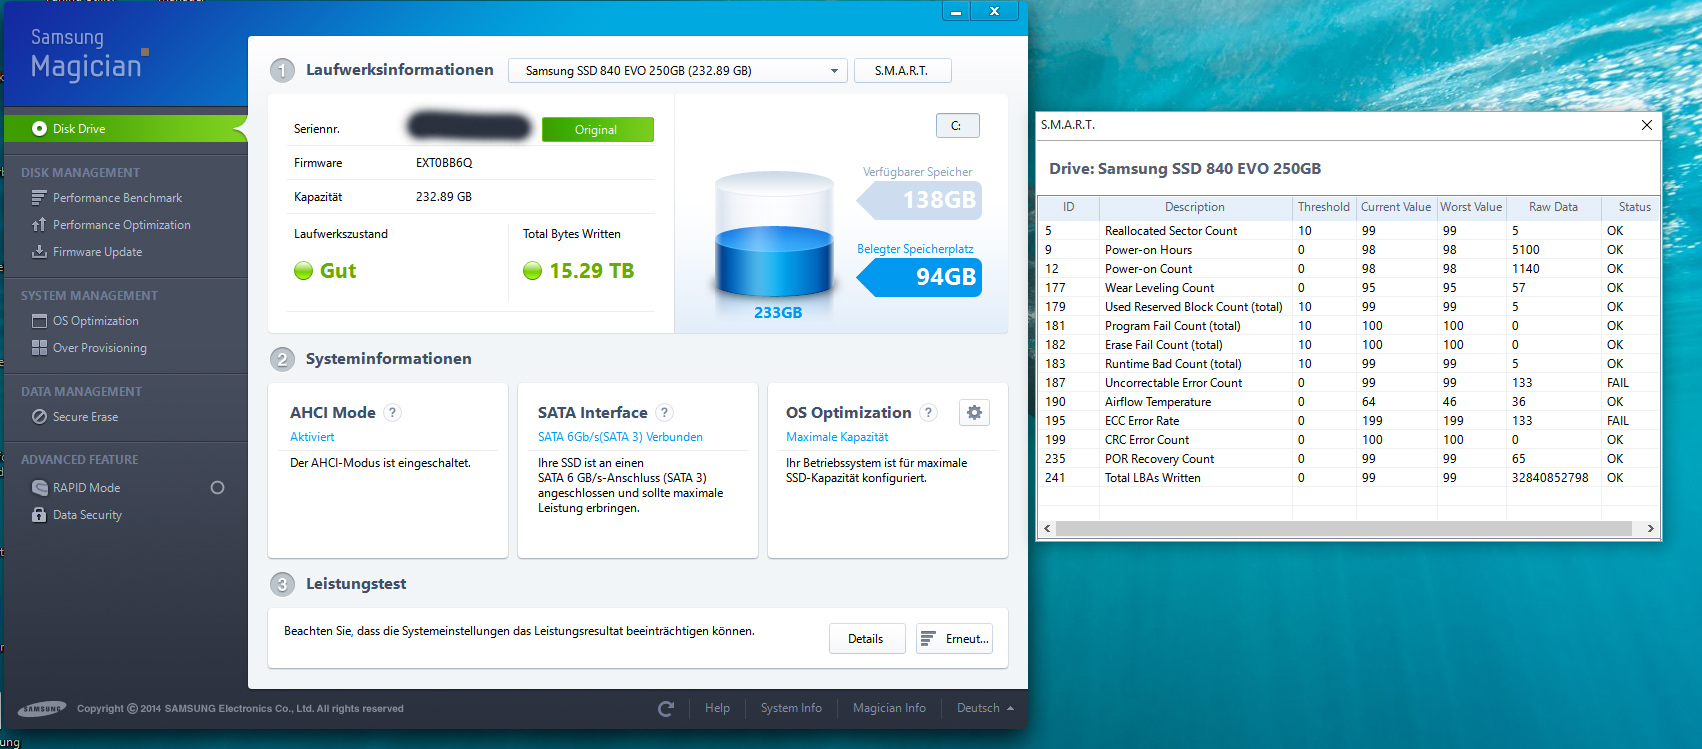Click the C: drive button
1702x749 pixels.
click(x=957, y=126)
